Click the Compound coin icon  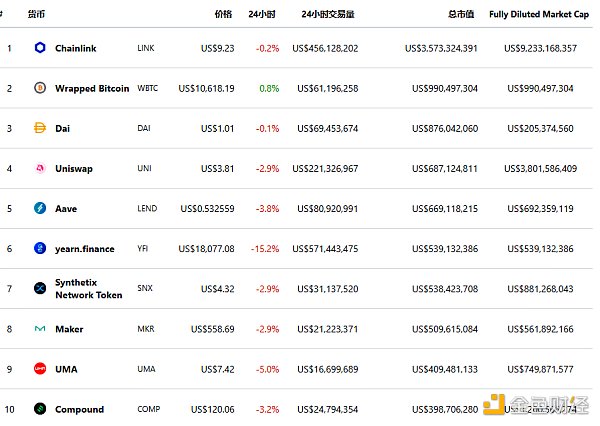40,409
